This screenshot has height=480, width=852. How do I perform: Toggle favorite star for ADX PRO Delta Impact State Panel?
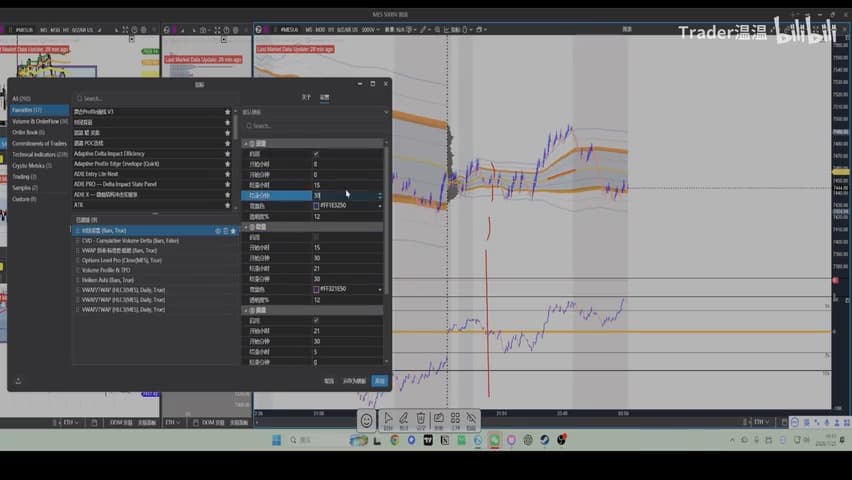[x=228, y=185]
